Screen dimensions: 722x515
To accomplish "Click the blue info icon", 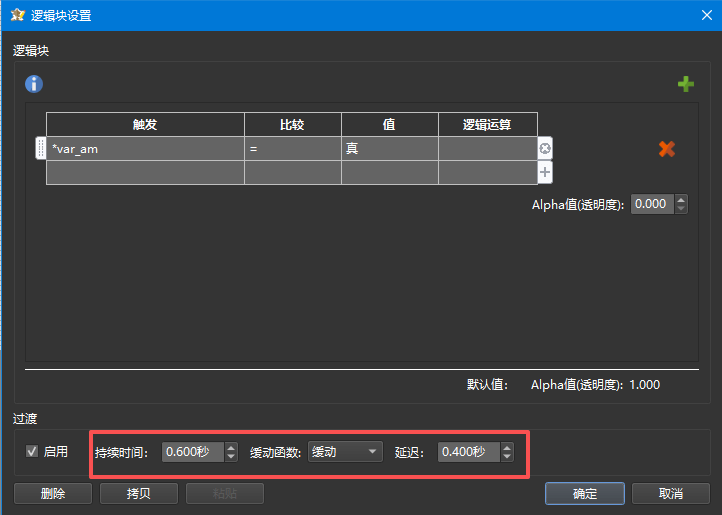I will click(34, 84).
